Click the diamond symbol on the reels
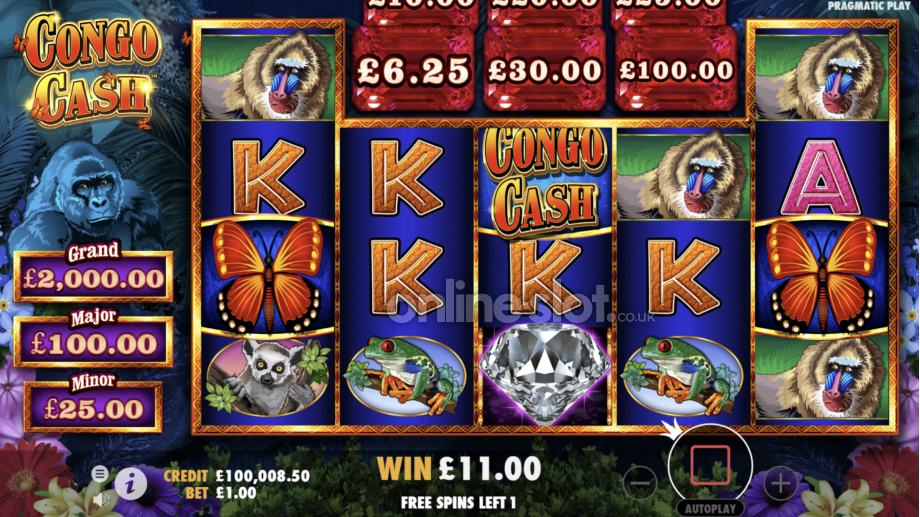The height and width of the screenshot is (517, 920). click(544, 374)
